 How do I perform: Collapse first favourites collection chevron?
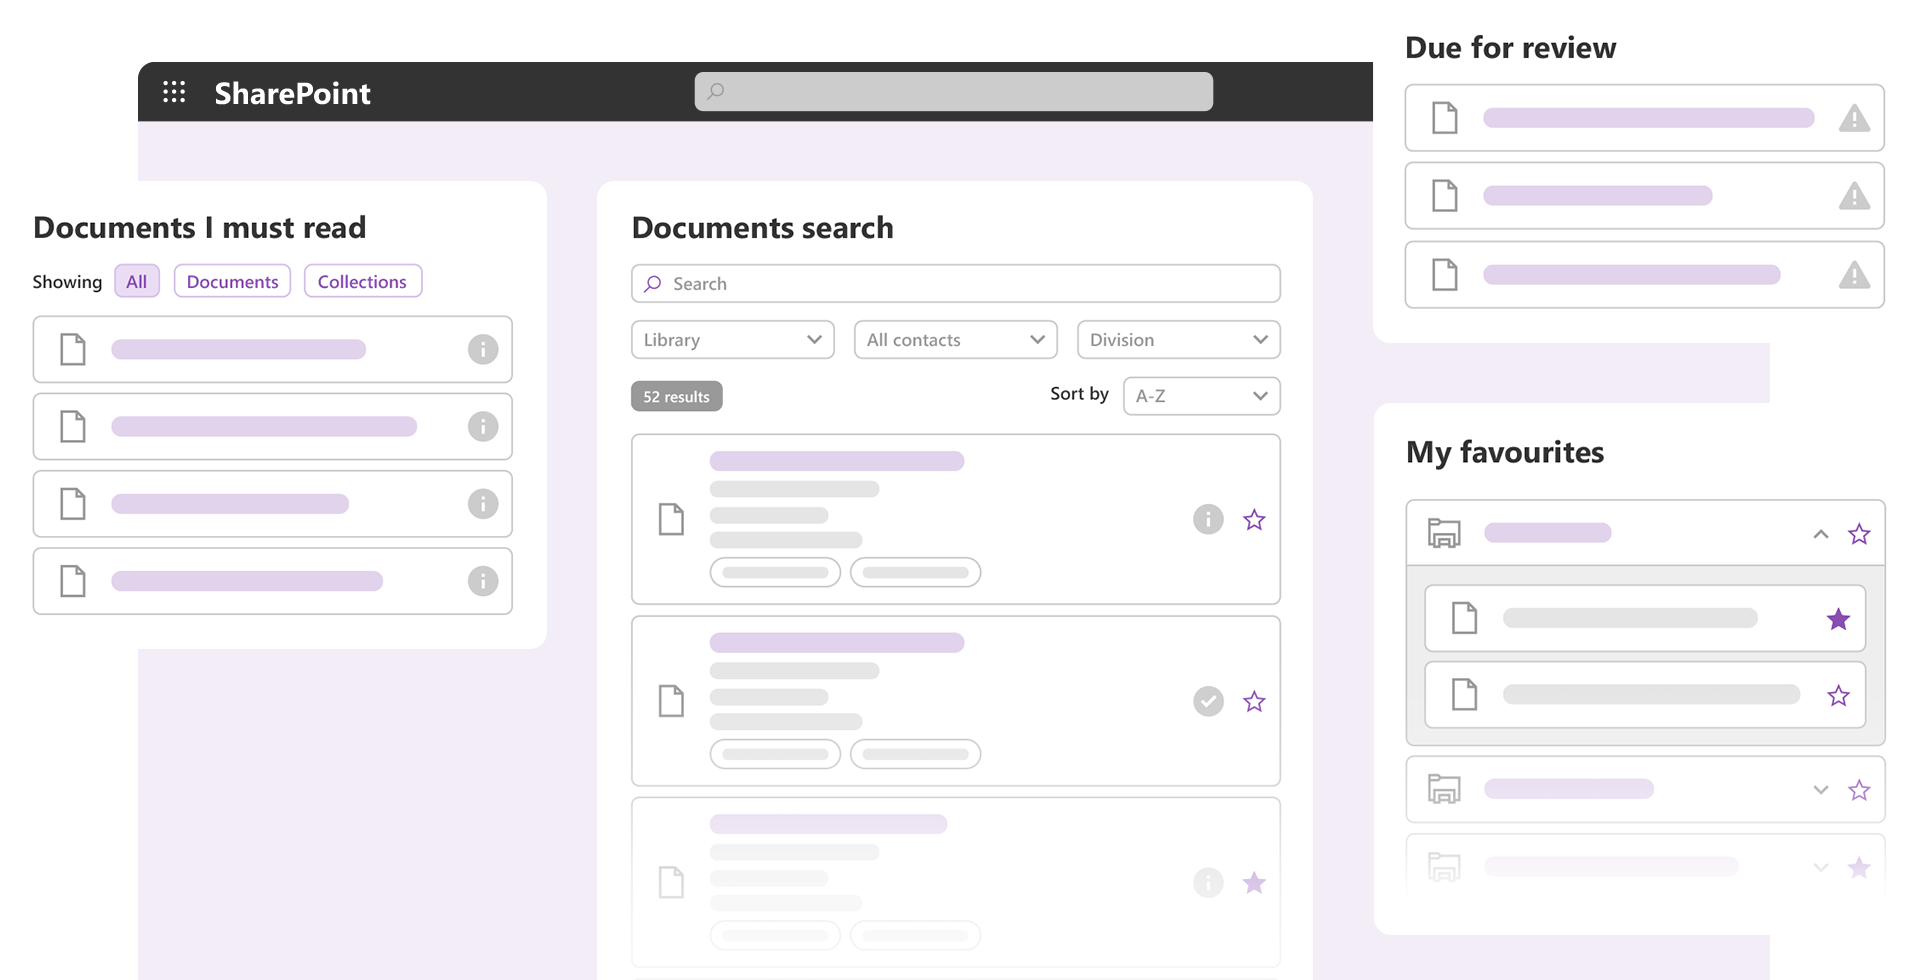coord(1821,534)
